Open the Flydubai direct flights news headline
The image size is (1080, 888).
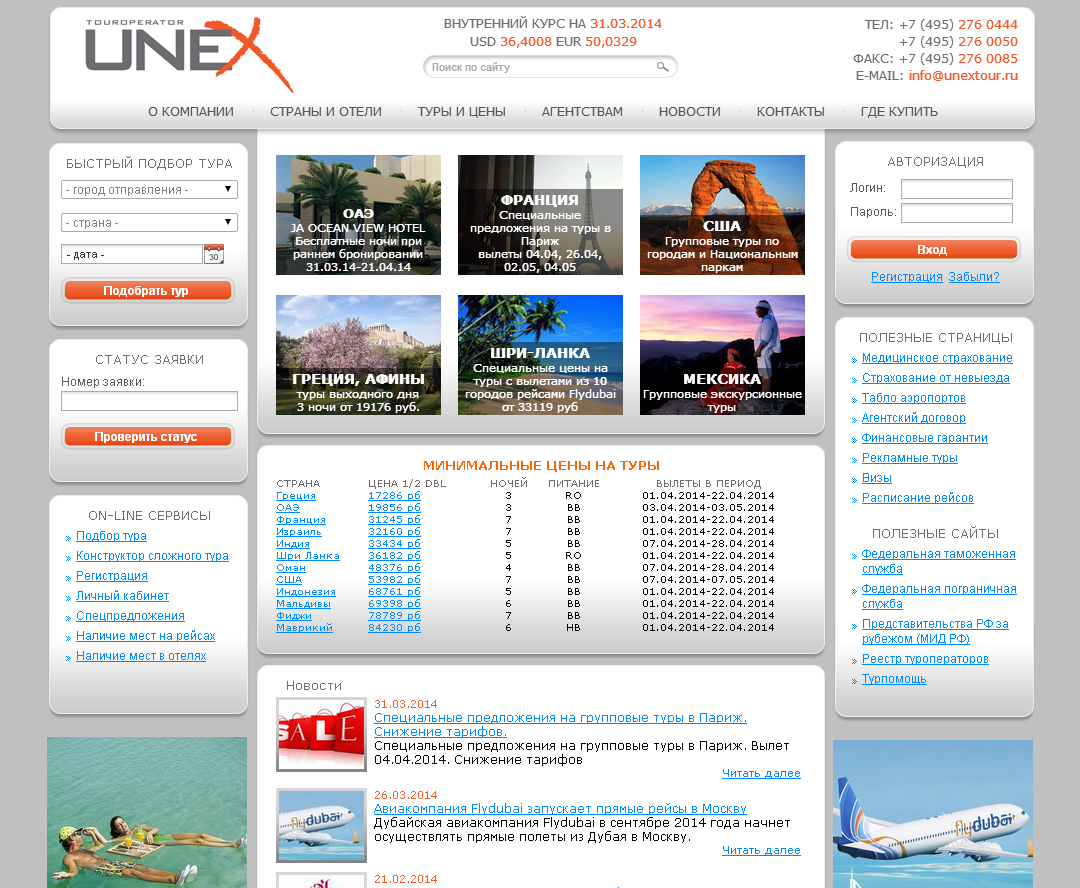(560, 808)
